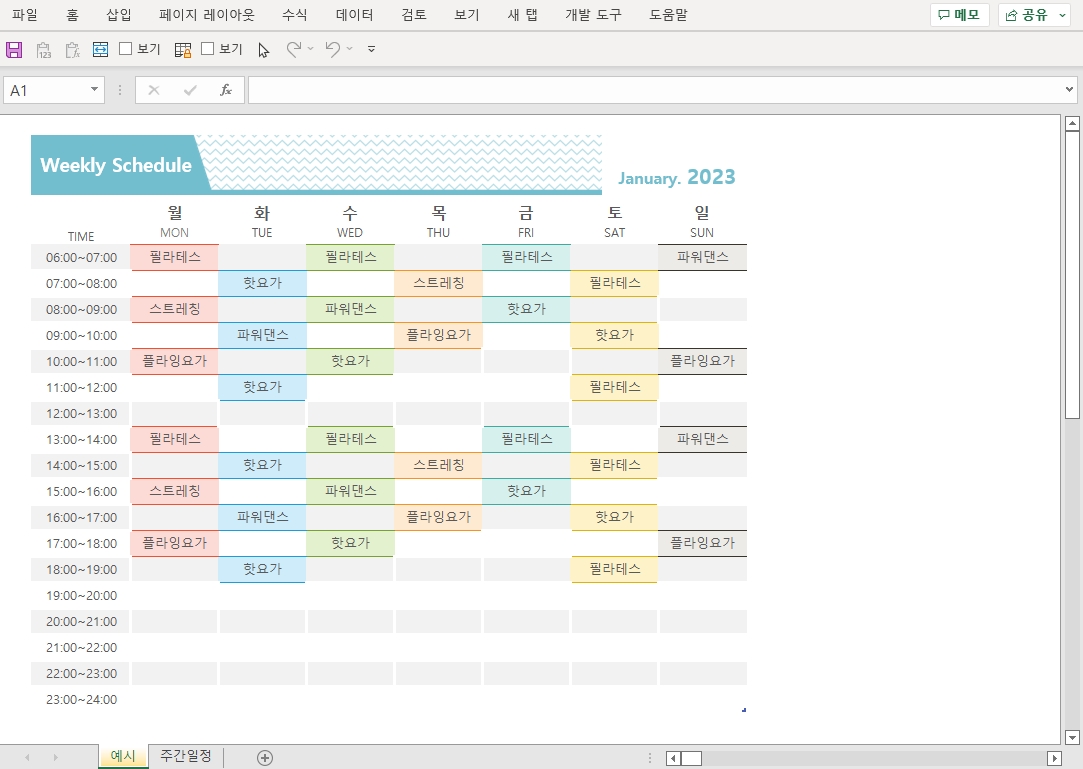The image size is (1083, 769).
Task: Open the 삽입 ribbon tab
Action: coord(119,15)
